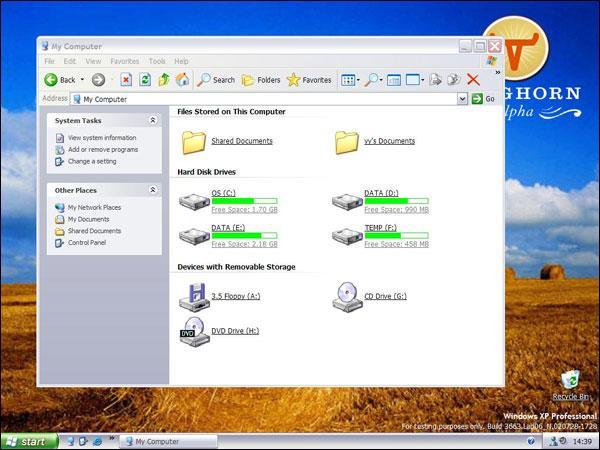Open My Documents in Other Places

click(x=88, y=219)
